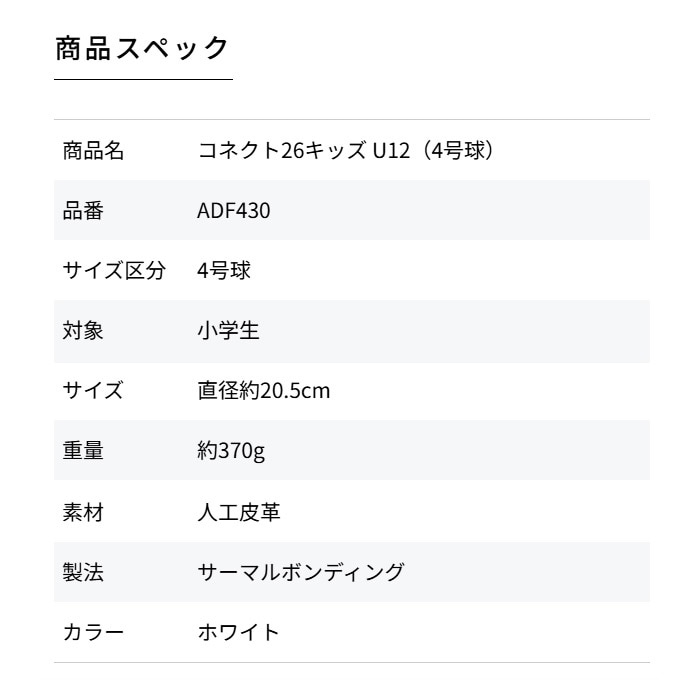The height and width of the screenshot is (700, 700).
Task: Click the product name コネクト26キッズ U12 value
Action: 347,151
